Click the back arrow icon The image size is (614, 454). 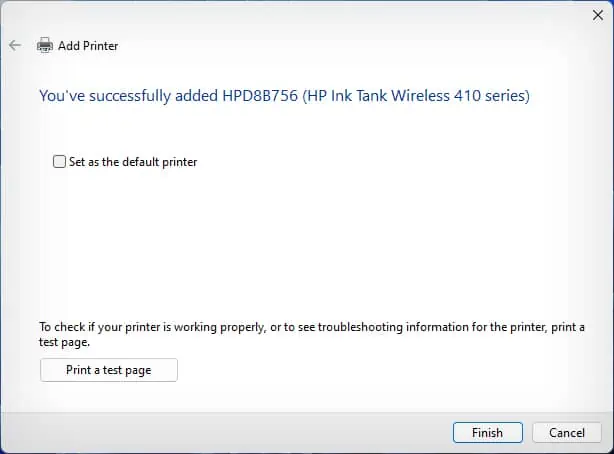(x=14, y=45)
